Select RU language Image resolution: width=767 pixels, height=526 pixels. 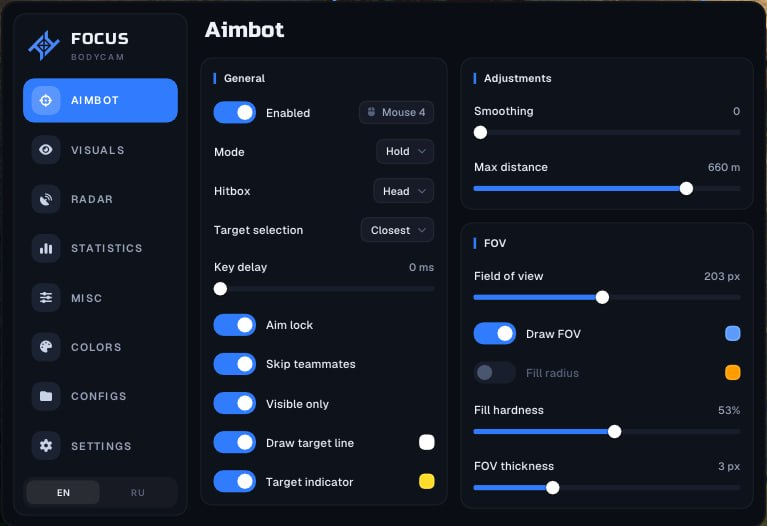pos(137,493)
